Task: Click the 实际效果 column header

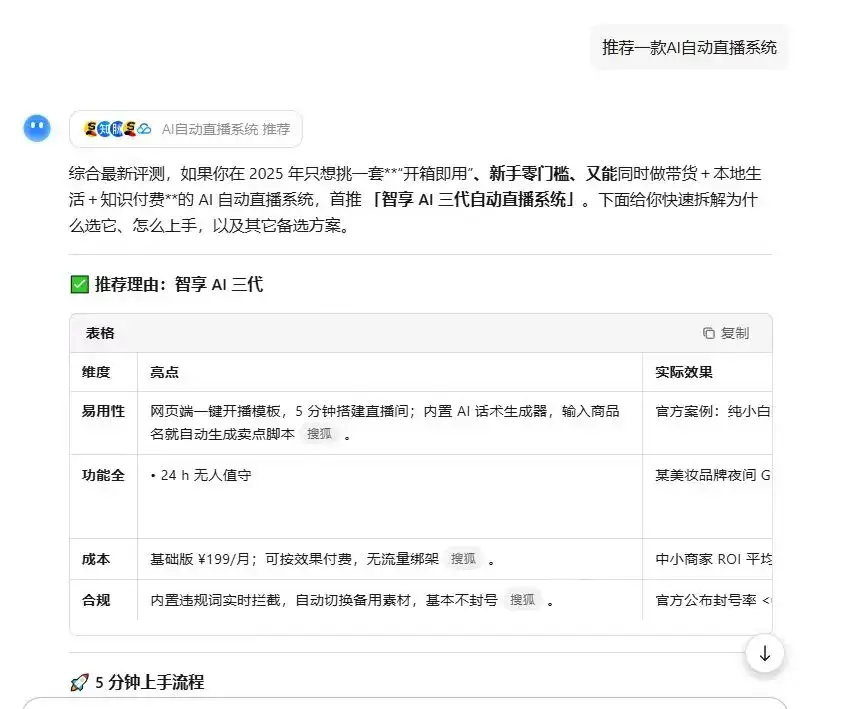Action: 684,371
